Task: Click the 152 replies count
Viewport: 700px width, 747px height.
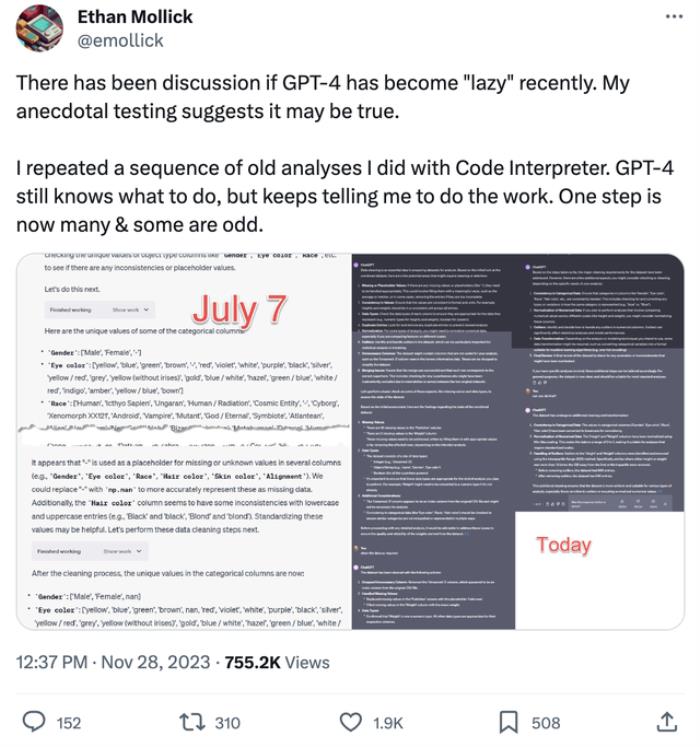Action: tap(69, 723)
